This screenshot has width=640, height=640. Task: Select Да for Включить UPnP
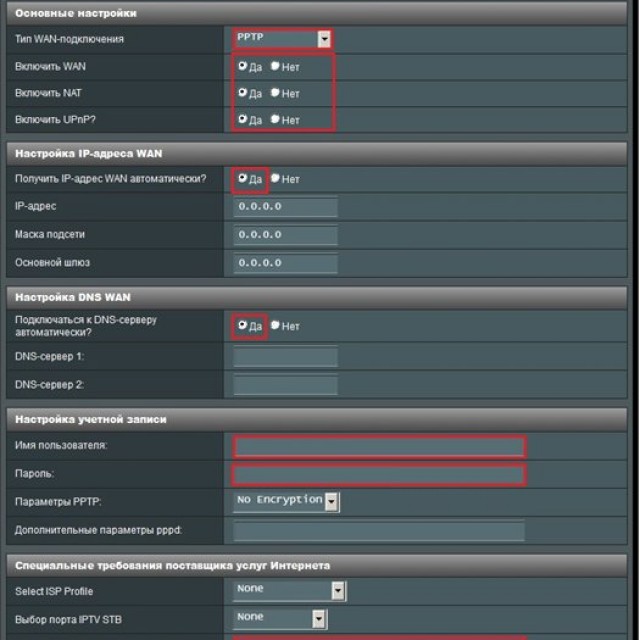pos(242,119)
